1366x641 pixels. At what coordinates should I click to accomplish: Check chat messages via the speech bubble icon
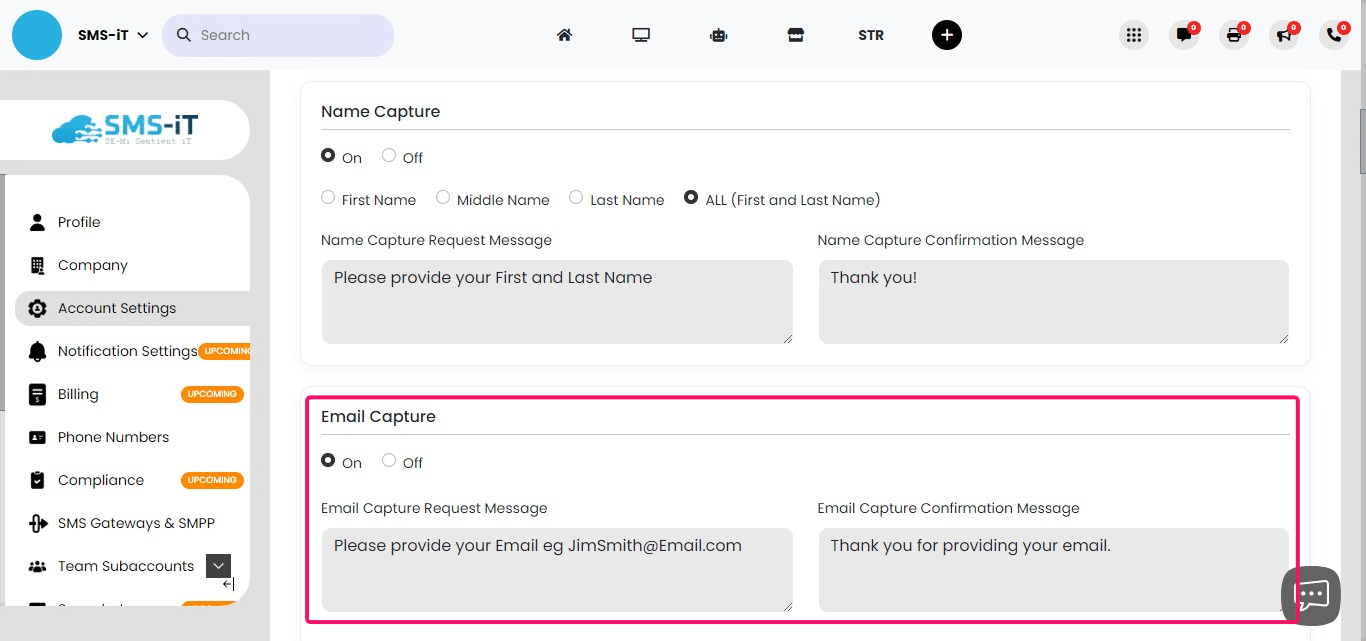[1183, 35]
